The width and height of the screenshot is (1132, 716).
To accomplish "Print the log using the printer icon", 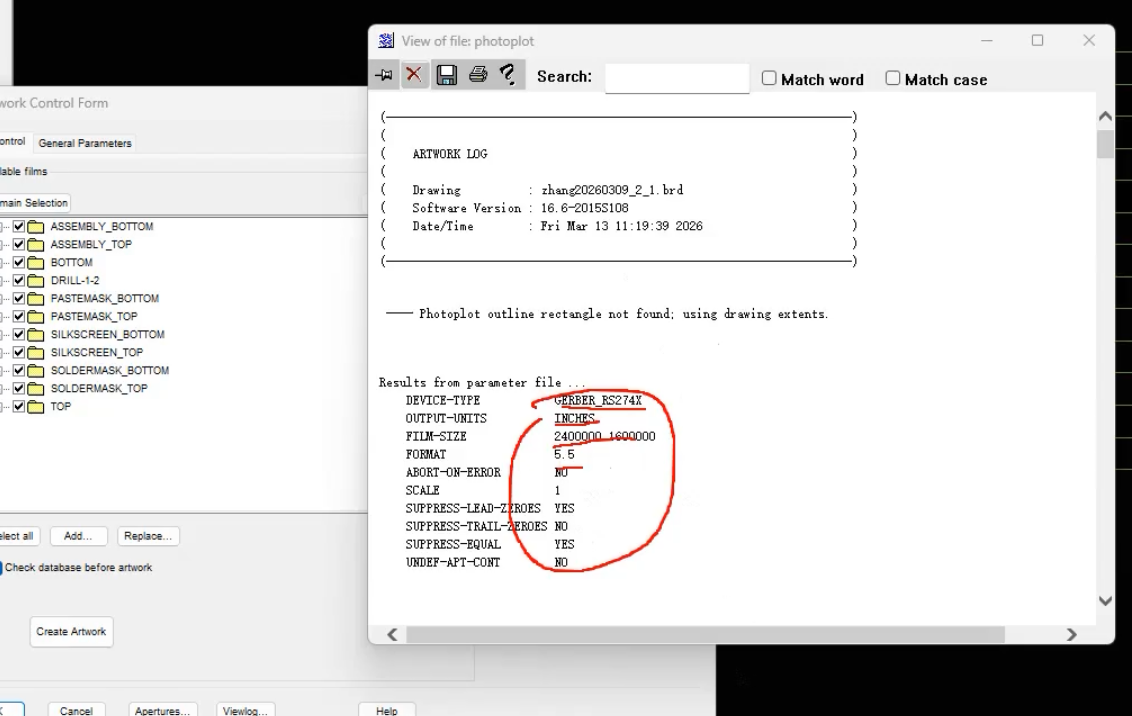I will tap(478, 74).
